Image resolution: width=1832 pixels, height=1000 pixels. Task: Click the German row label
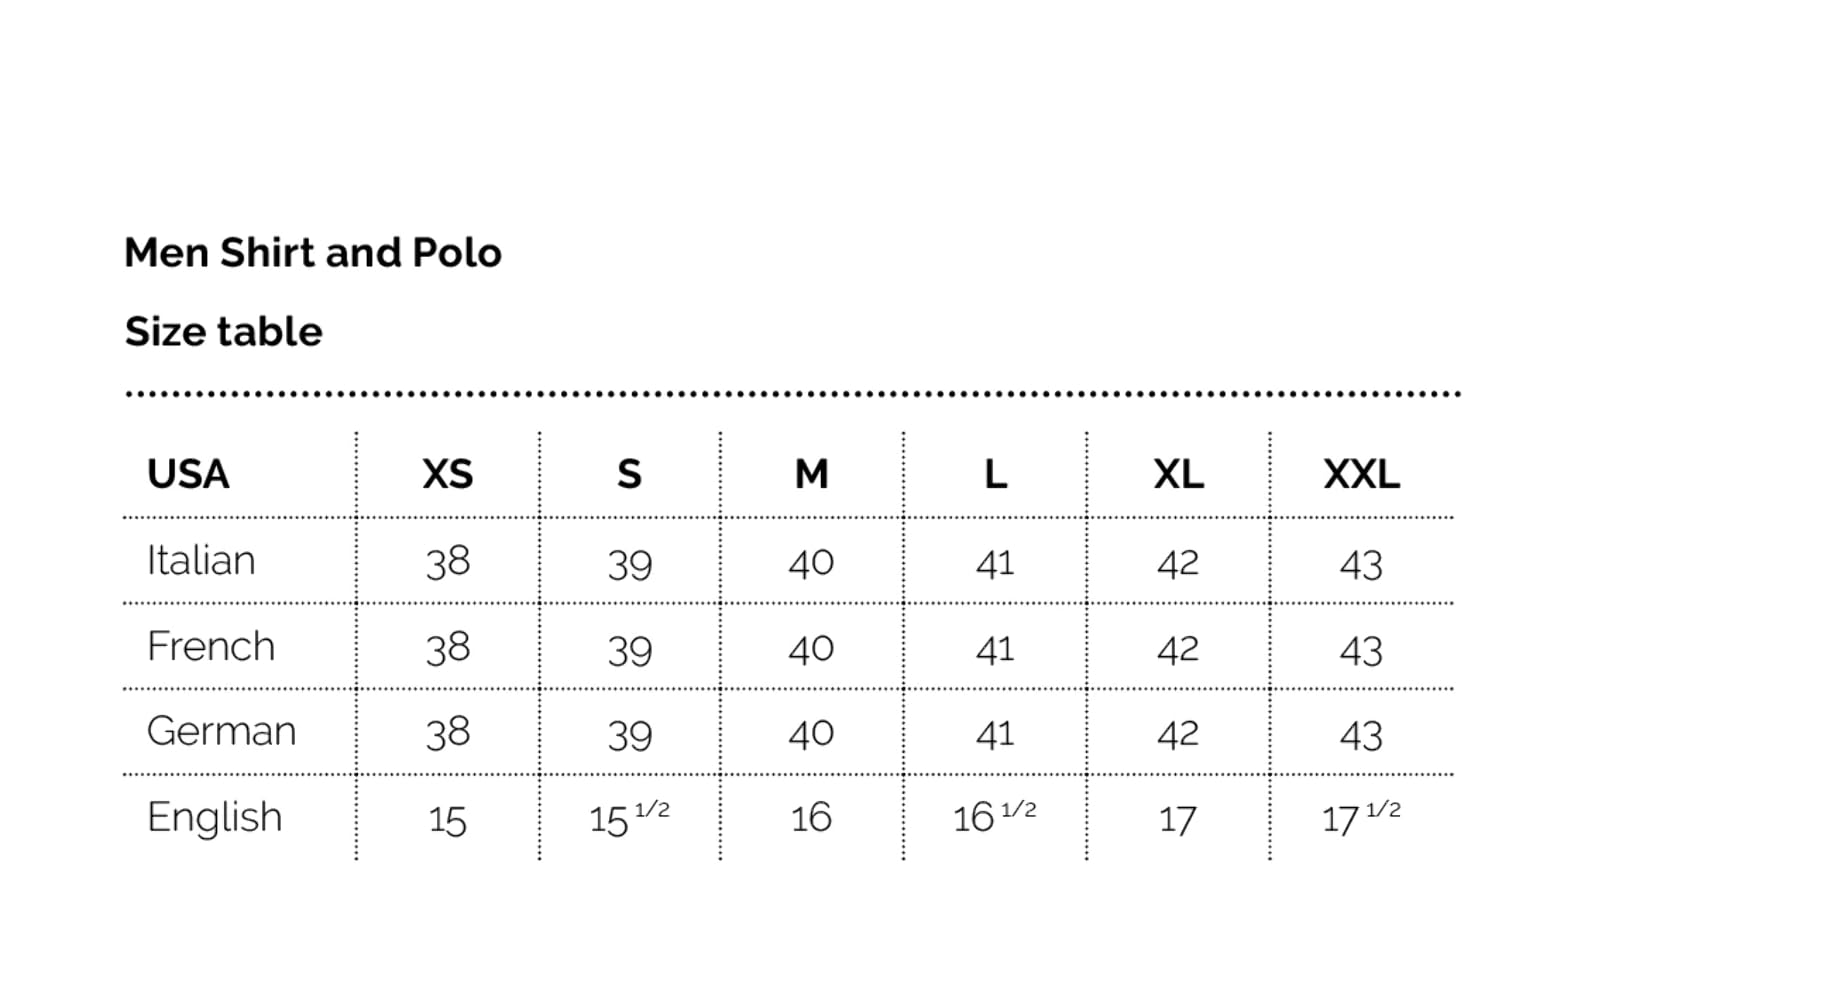[x=221, y=731]
